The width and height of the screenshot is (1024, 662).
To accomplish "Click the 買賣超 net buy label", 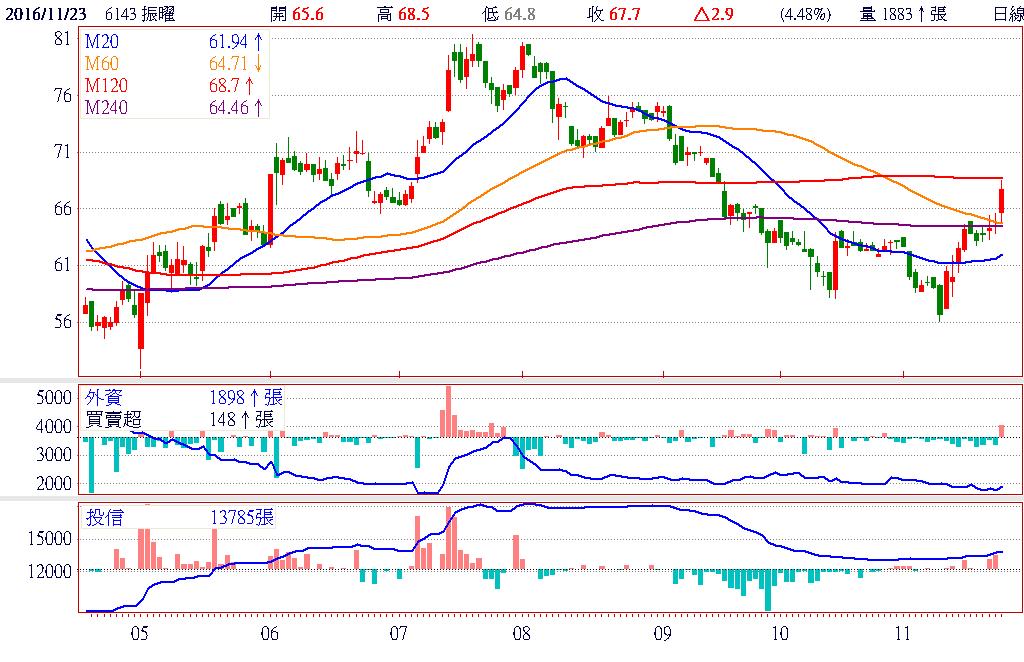I will click(114, 418).
